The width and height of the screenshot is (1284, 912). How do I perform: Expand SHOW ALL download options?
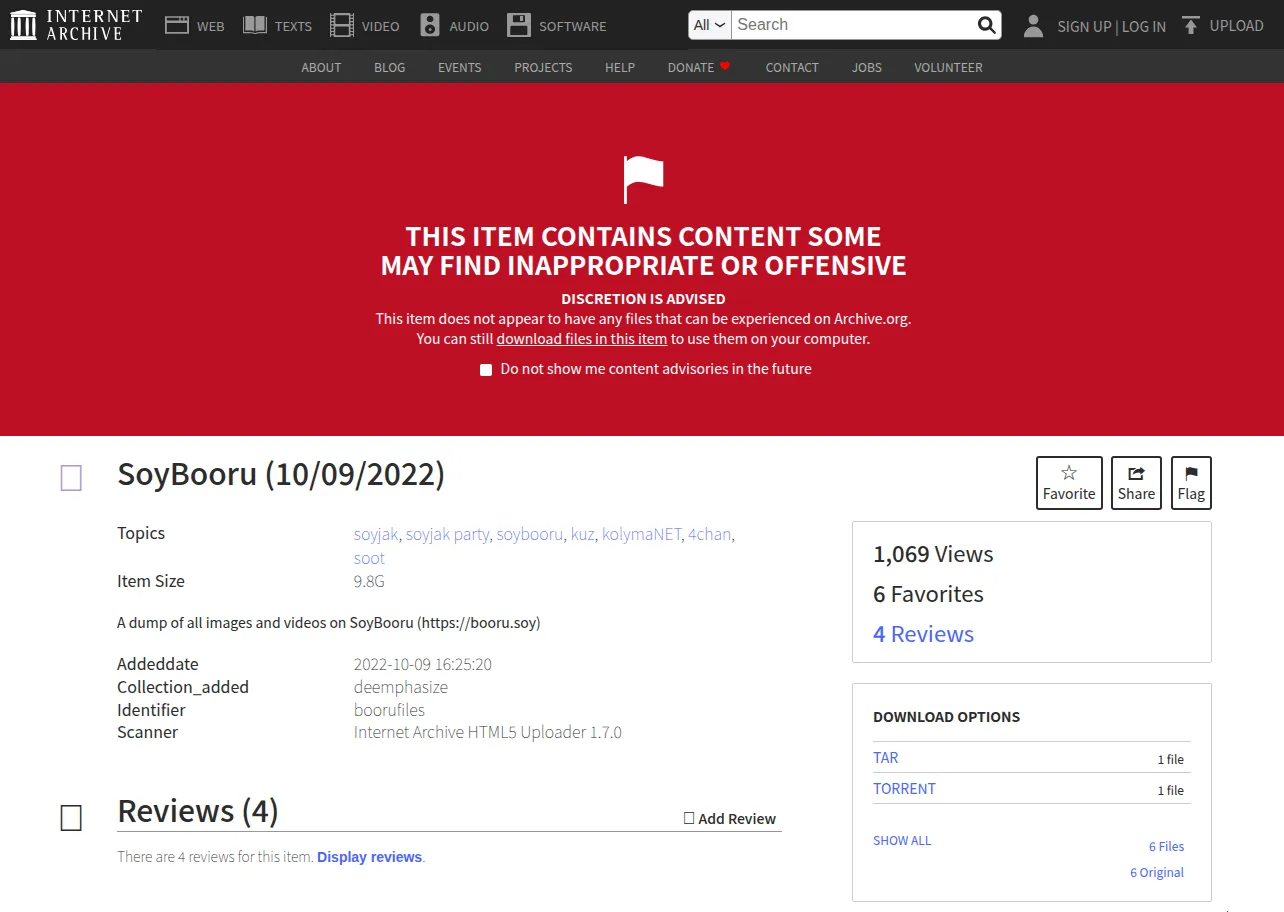pos(902,841)
